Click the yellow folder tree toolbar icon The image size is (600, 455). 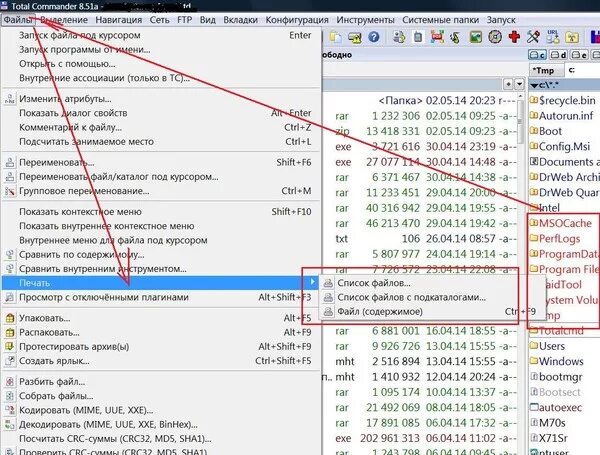(572, 37)
